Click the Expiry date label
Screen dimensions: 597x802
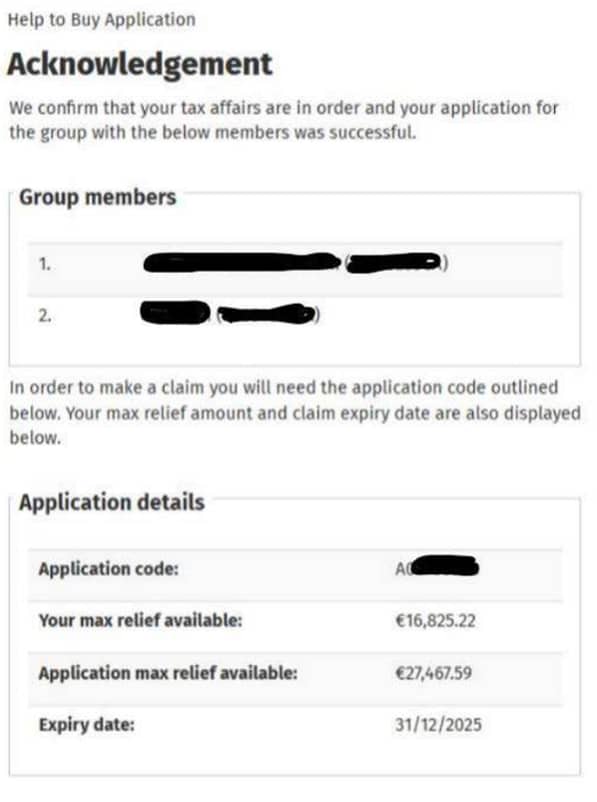click(86, 725)
